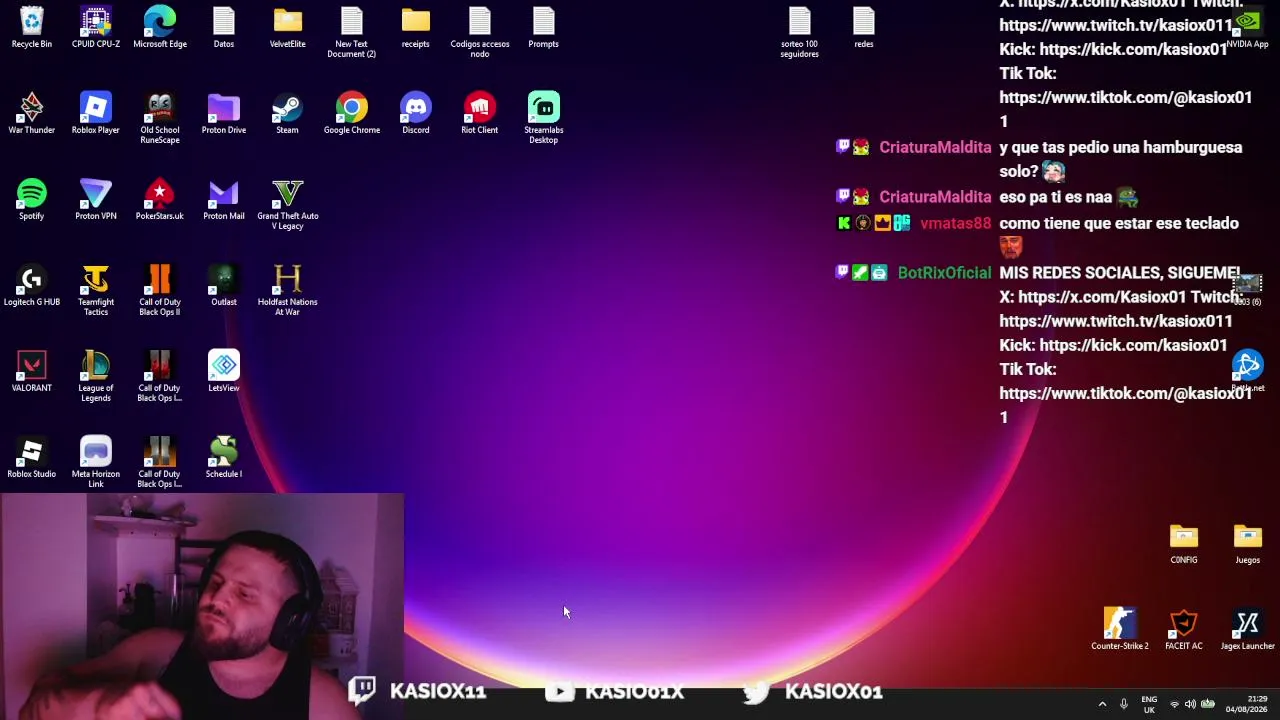Open the Logitech G HUB shortcut
The height and width of the screenshot is (720, 1280).
point(32,285)
